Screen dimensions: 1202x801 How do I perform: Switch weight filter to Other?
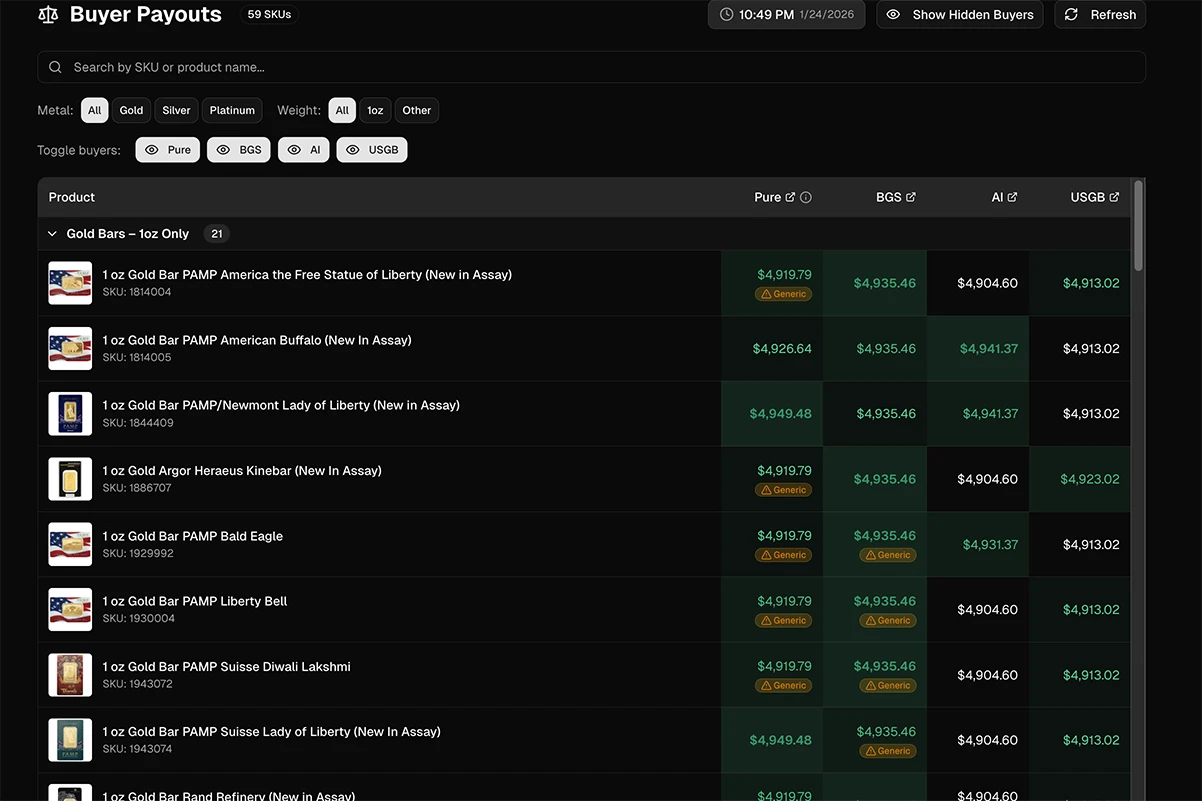[416, 110]
